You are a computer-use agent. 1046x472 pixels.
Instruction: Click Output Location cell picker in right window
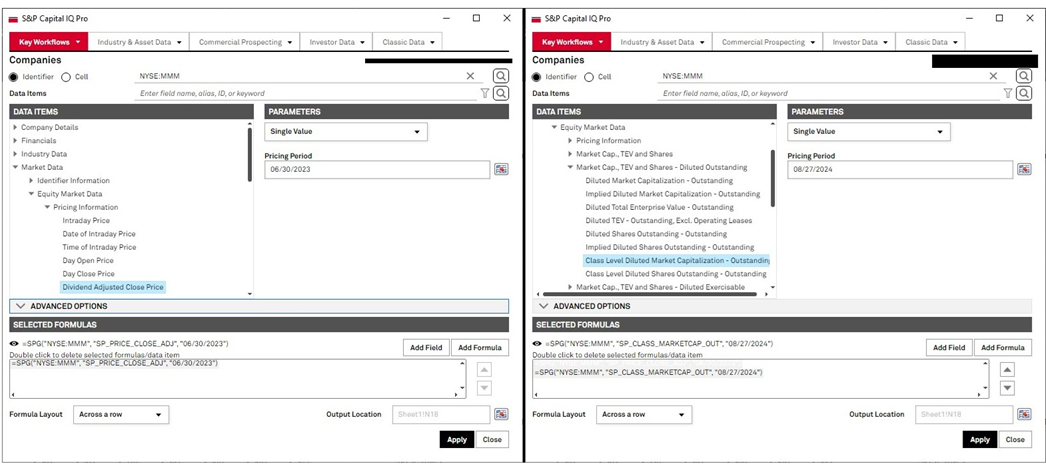[1024, 414]
